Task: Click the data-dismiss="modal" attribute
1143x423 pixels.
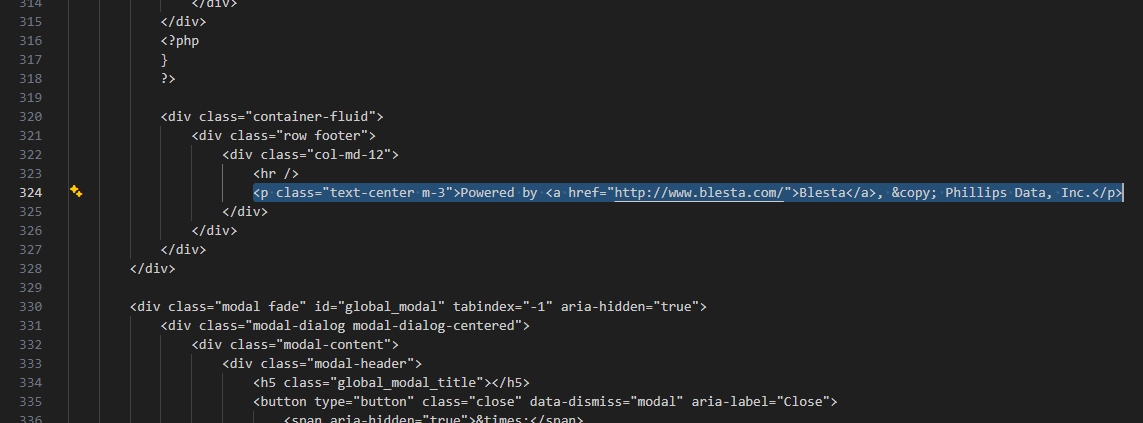Action: (606, 401)
